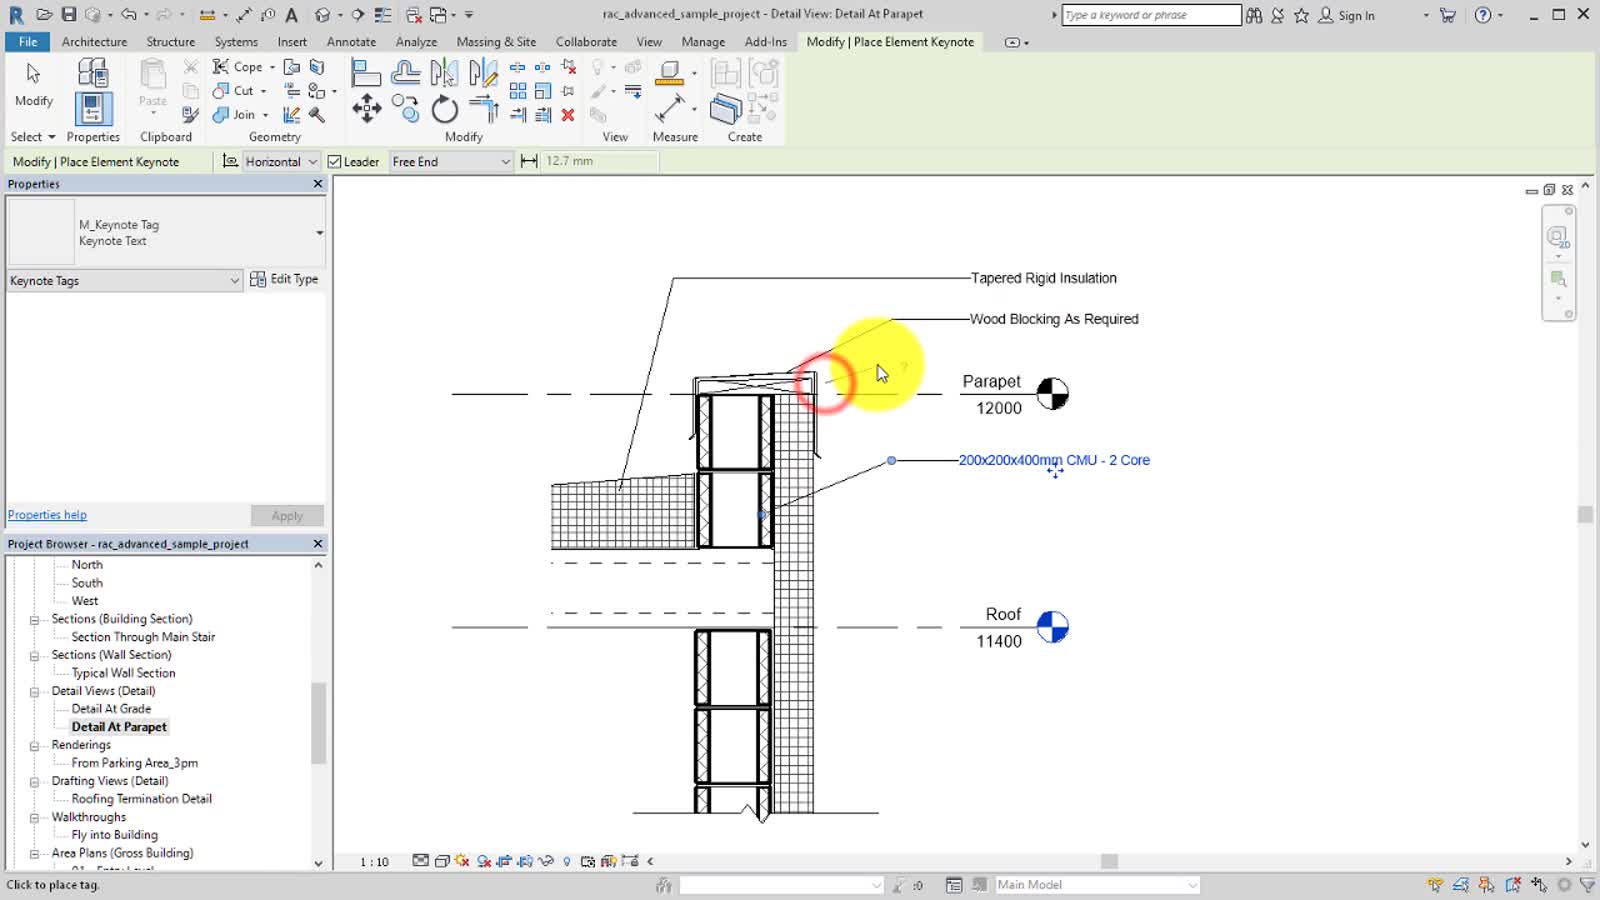Image resolution: width=1600 pixels, height=900 pixels.
Task: Toggle Sun Path icon in view control bar
Action: [462, 861]
